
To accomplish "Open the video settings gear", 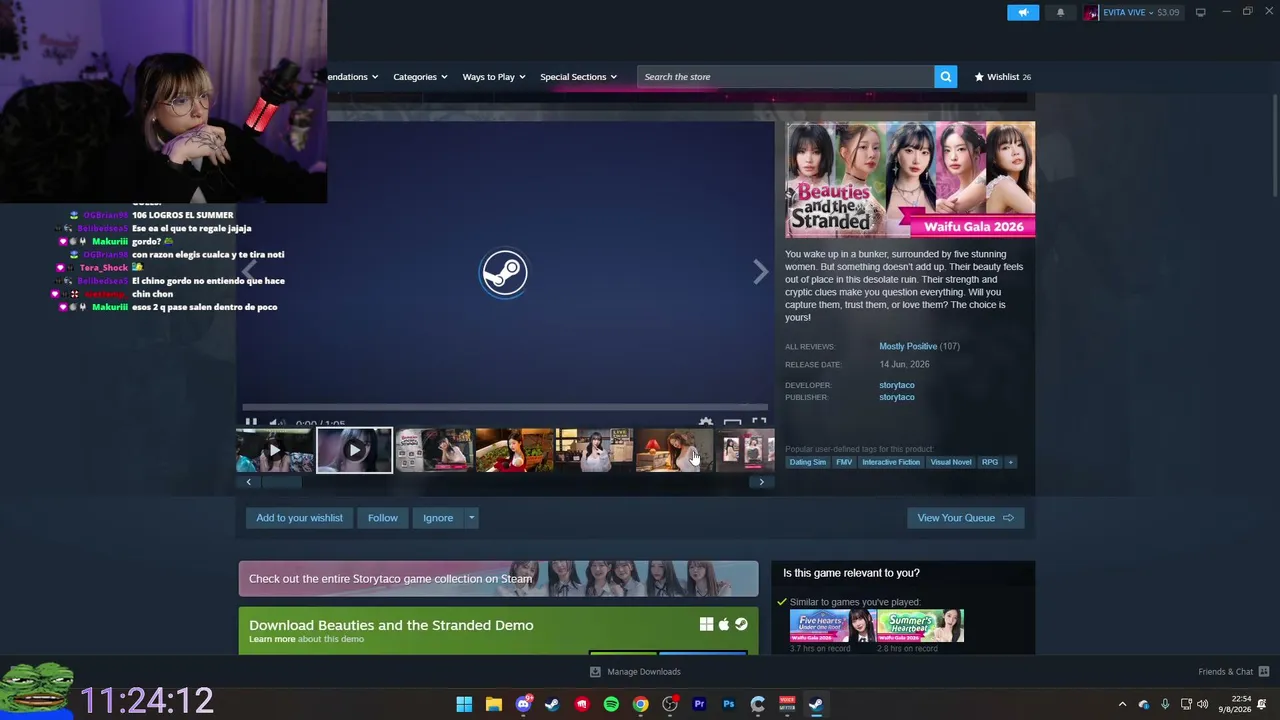I will 706,423.
